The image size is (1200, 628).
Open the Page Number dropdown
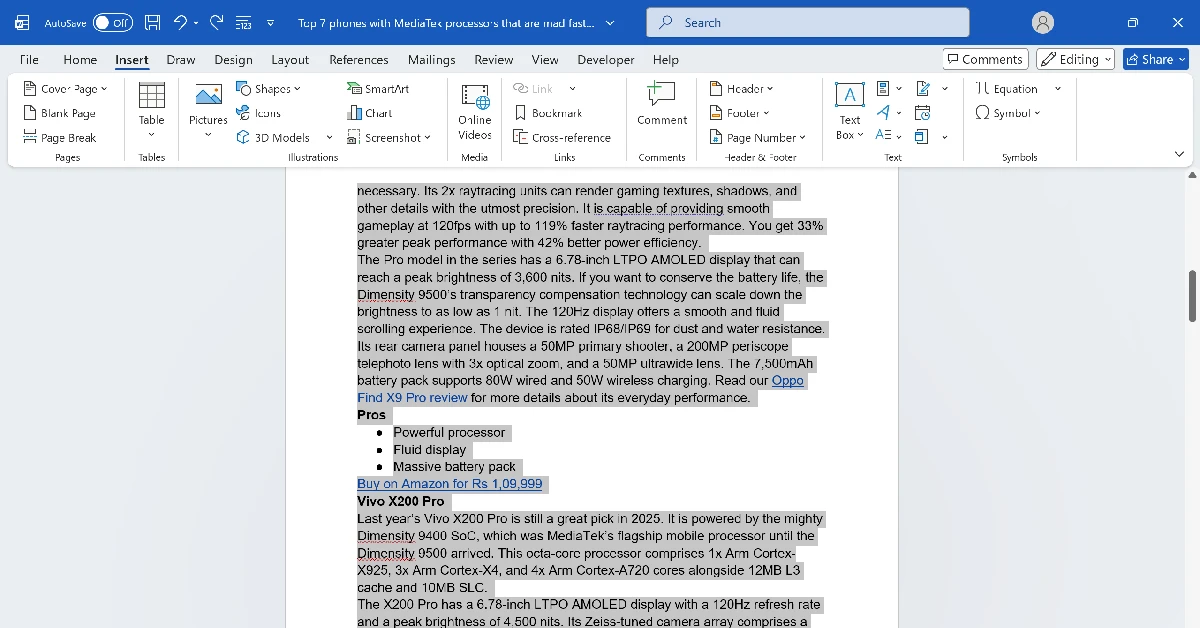[757, 138]
